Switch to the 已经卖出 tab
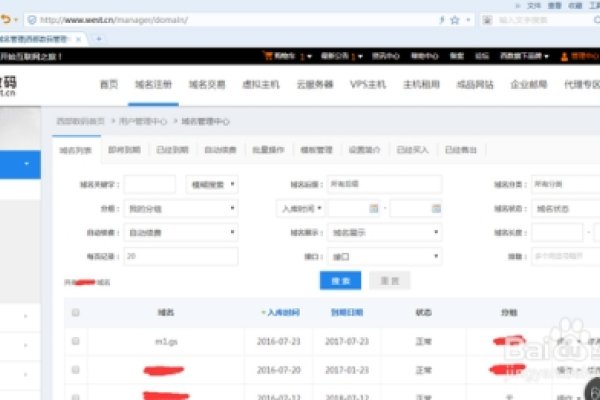This screenshot has width=600, height=400. [461, 150]
